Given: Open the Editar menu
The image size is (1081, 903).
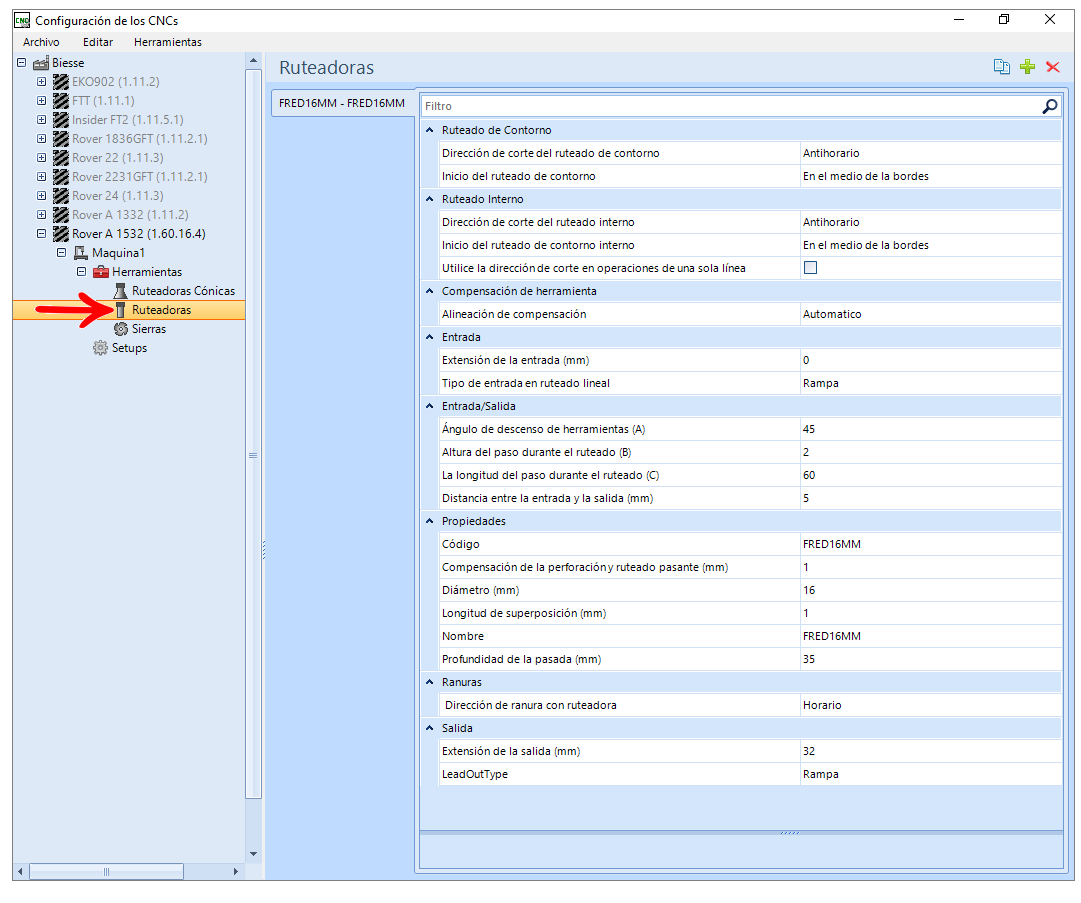Looking at the screenshot, I should click(x=98, y=42).
